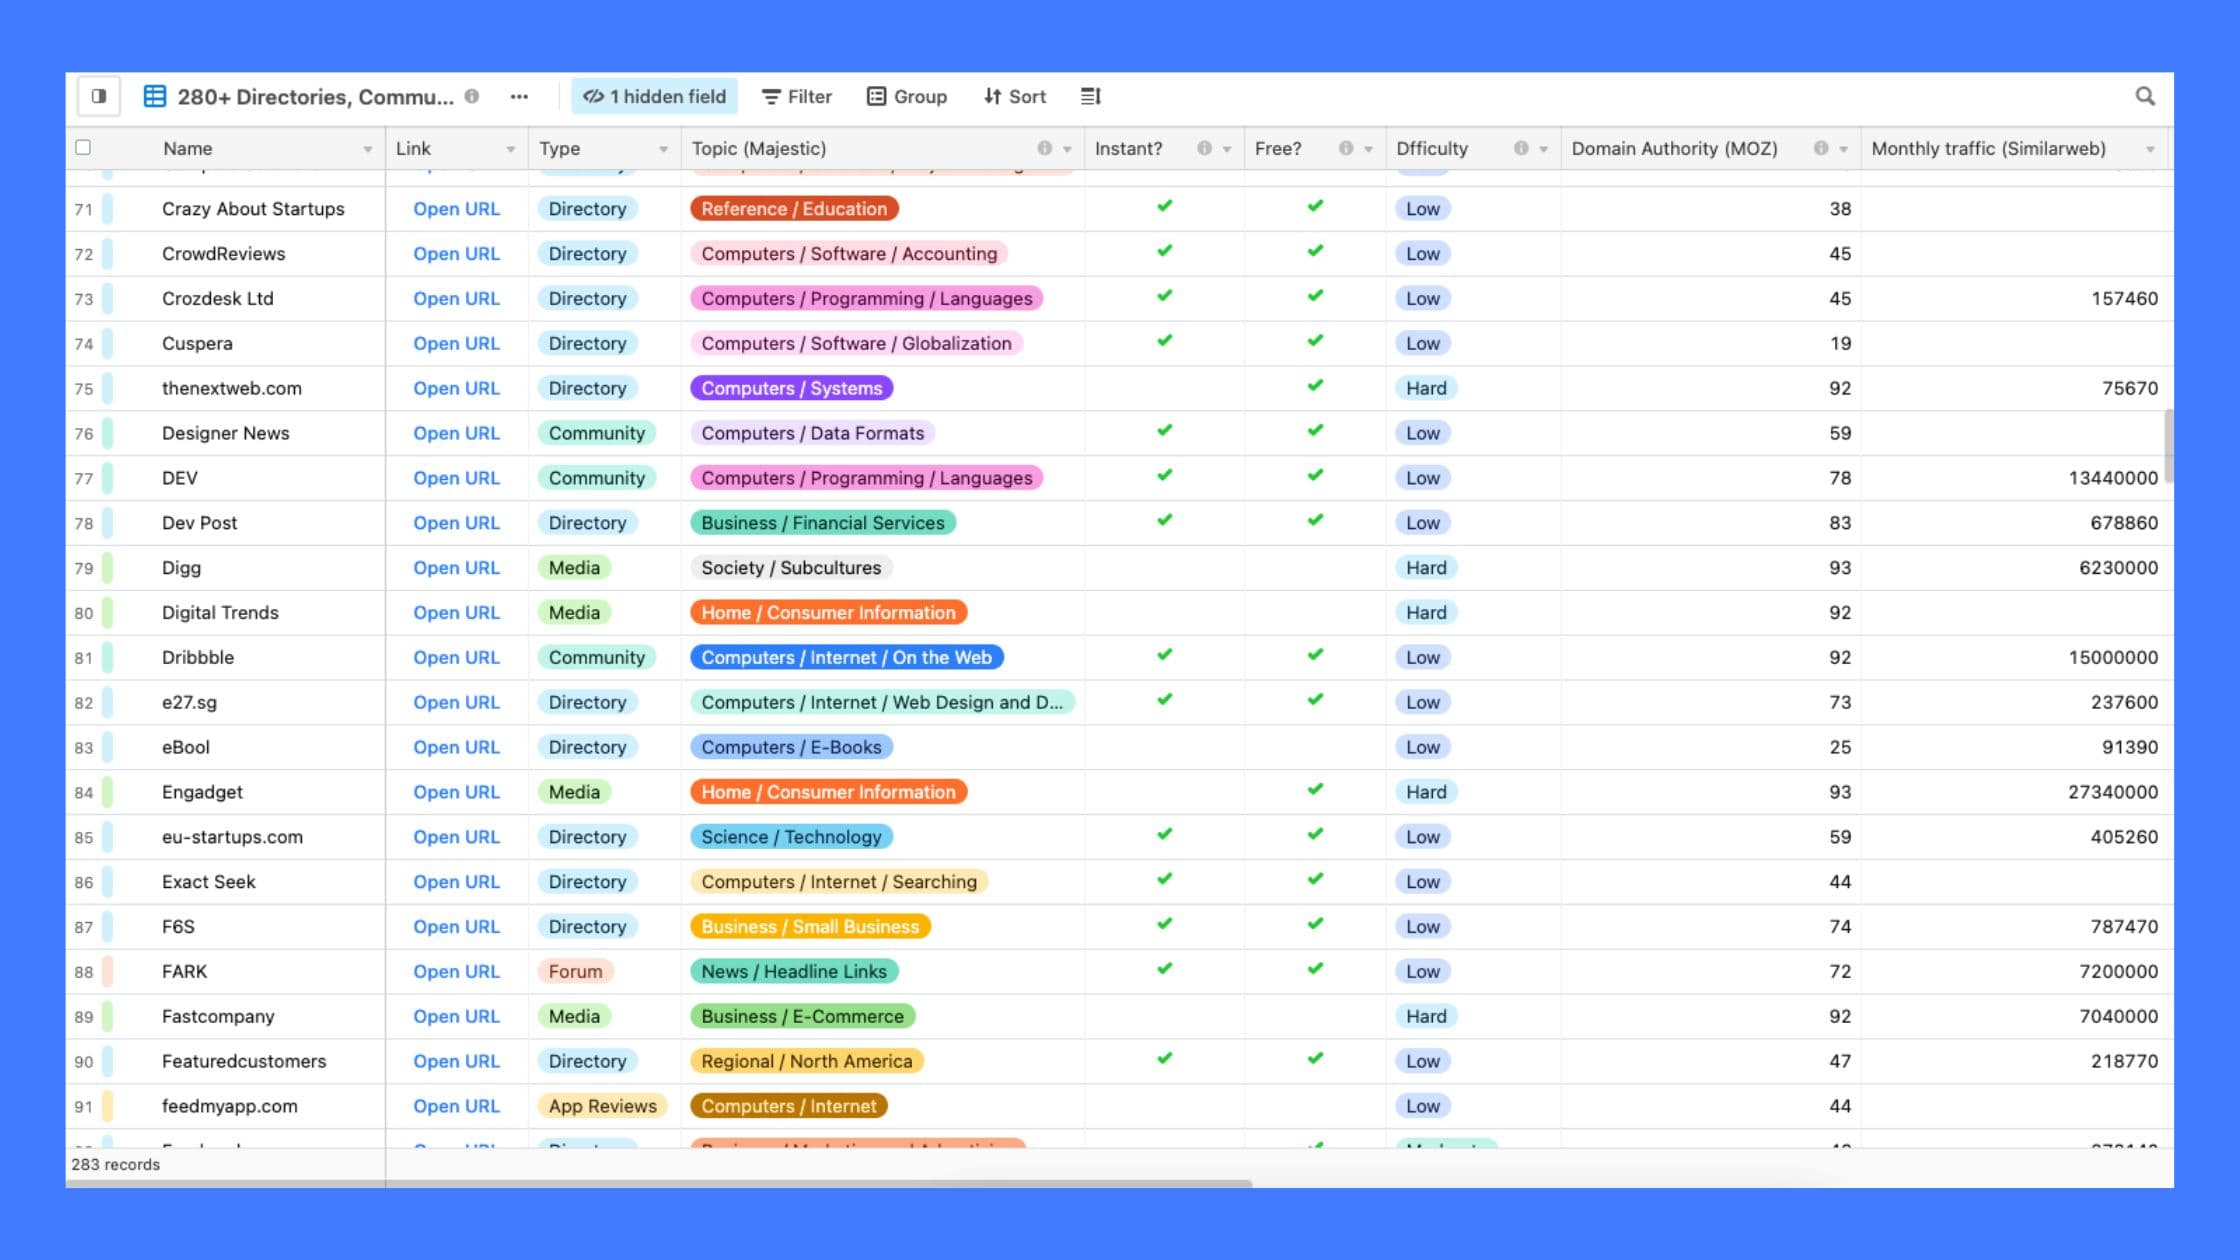
Task: Open the Filter panel
Action: click(x=797, y=96)
